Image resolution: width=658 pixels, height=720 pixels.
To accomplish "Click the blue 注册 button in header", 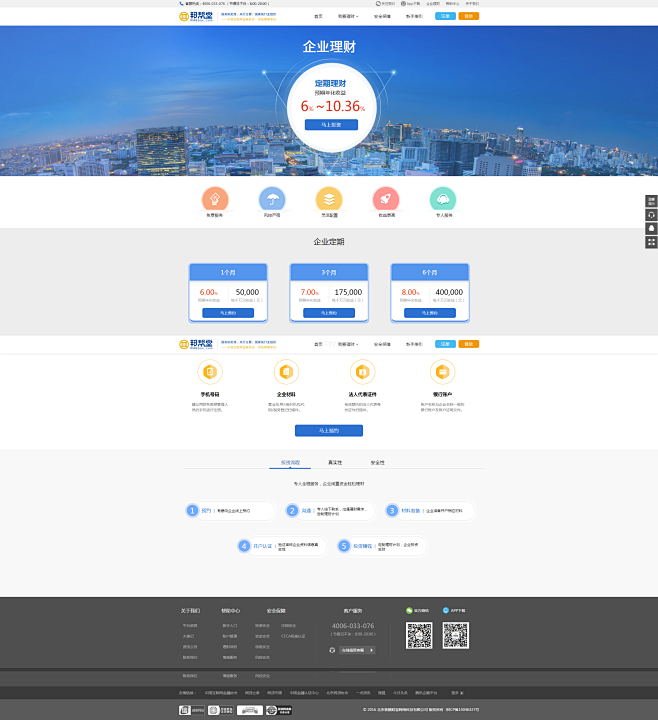I will [x=445, y=16].
